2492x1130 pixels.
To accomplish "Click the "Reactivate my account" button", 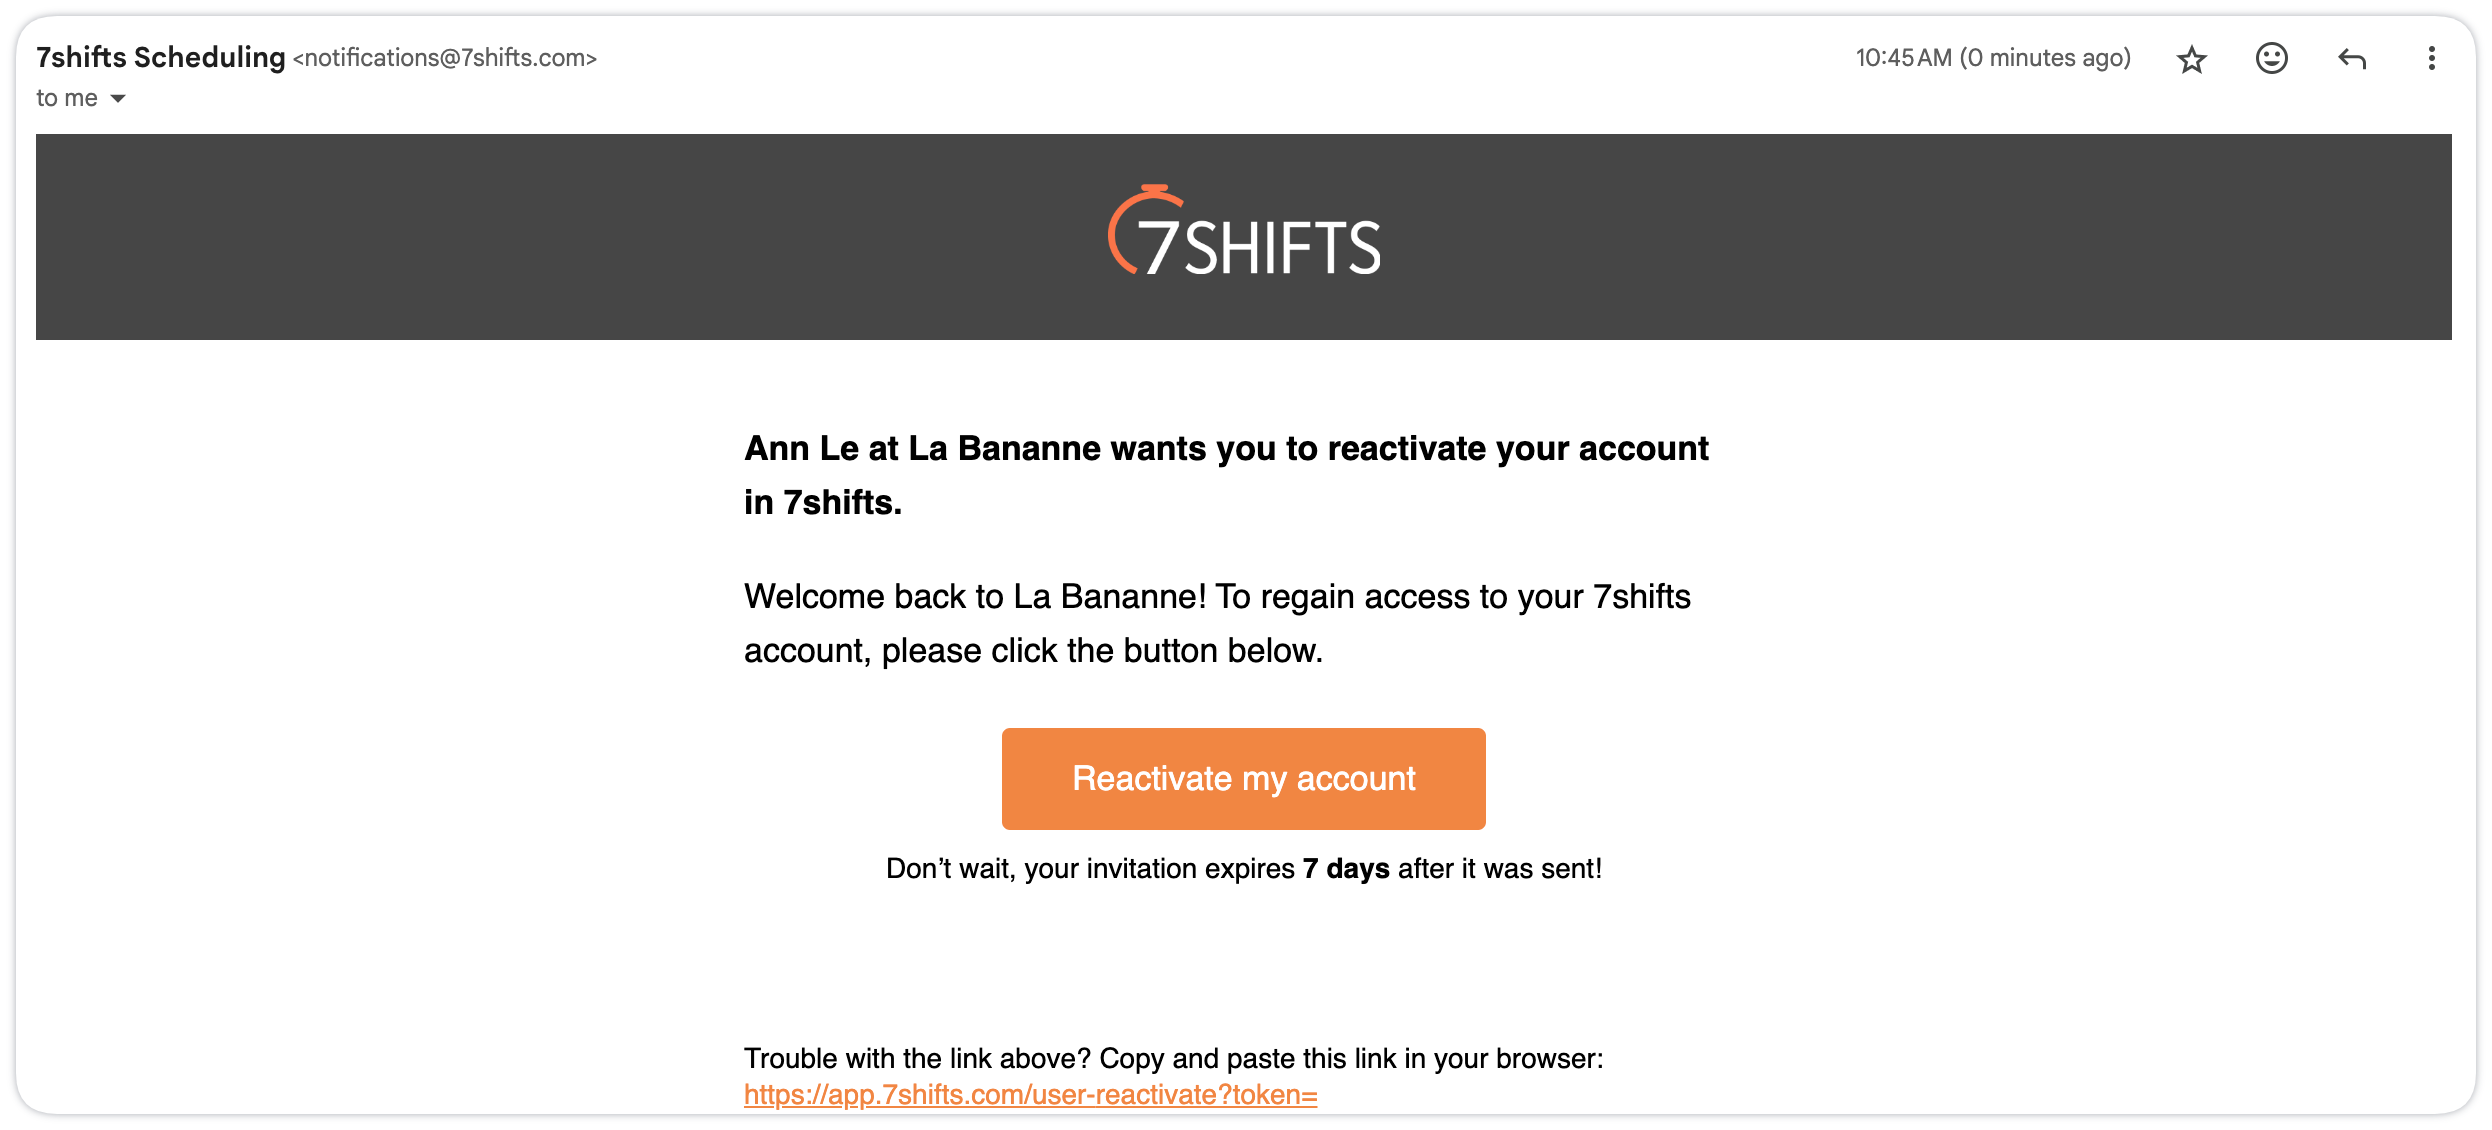I will (1243, 778).
